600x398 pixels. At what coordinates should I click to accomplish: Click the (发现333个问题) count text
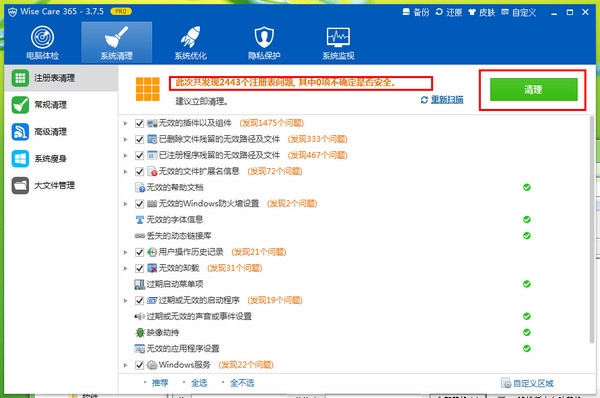coord(318,139)
